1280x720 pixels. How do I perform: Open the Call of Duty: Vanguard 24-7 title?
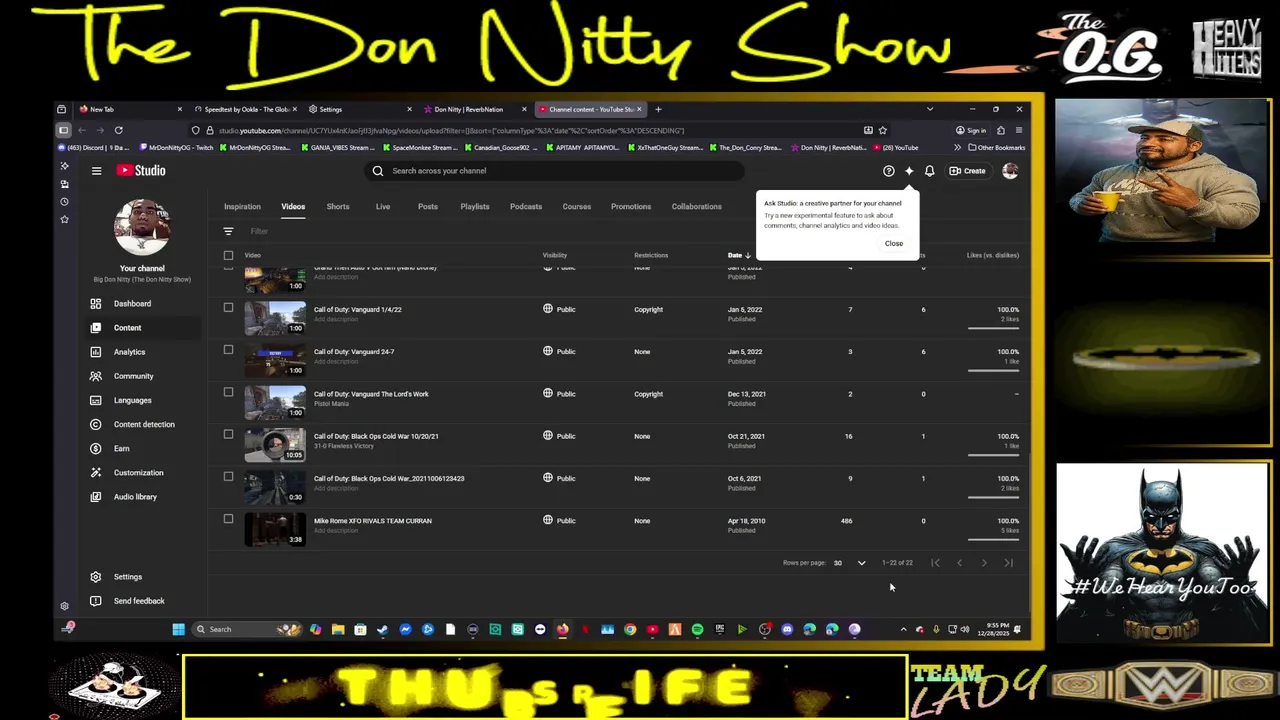354,352
